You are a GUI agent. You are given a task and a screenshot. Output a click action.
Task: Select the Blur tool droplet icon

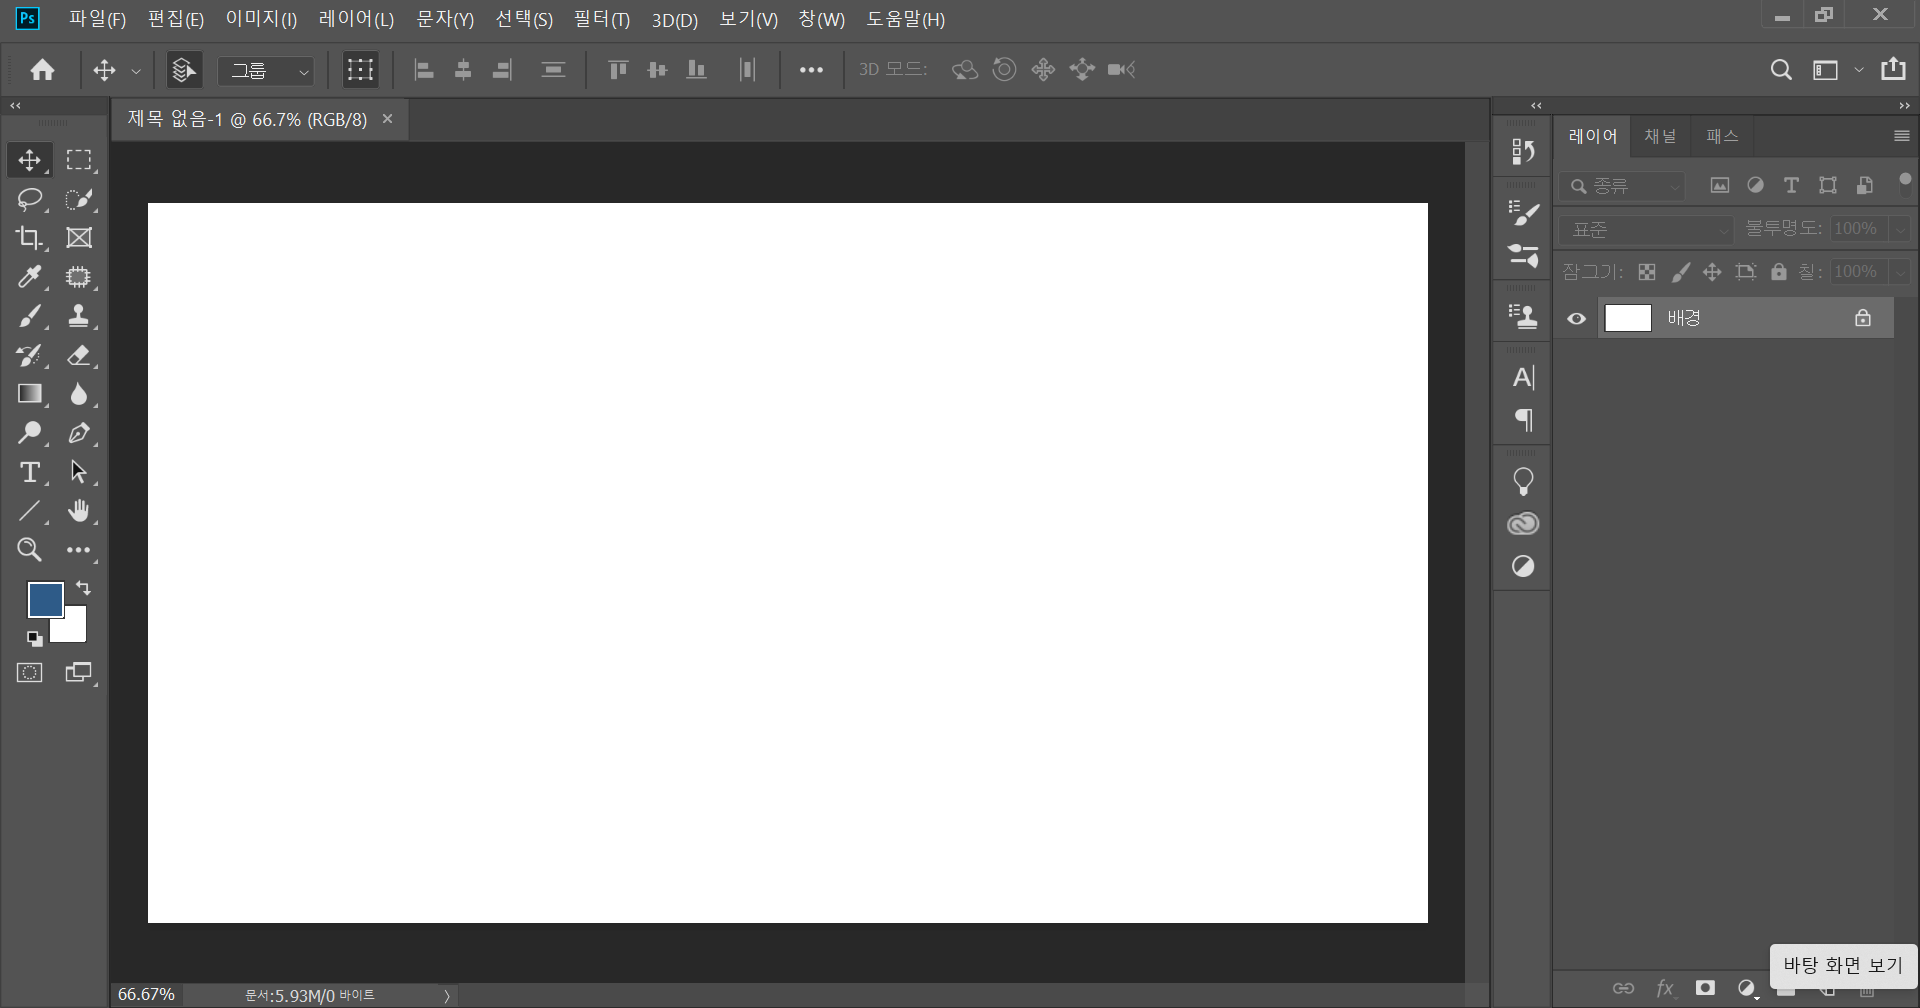(x=78, y=394)
